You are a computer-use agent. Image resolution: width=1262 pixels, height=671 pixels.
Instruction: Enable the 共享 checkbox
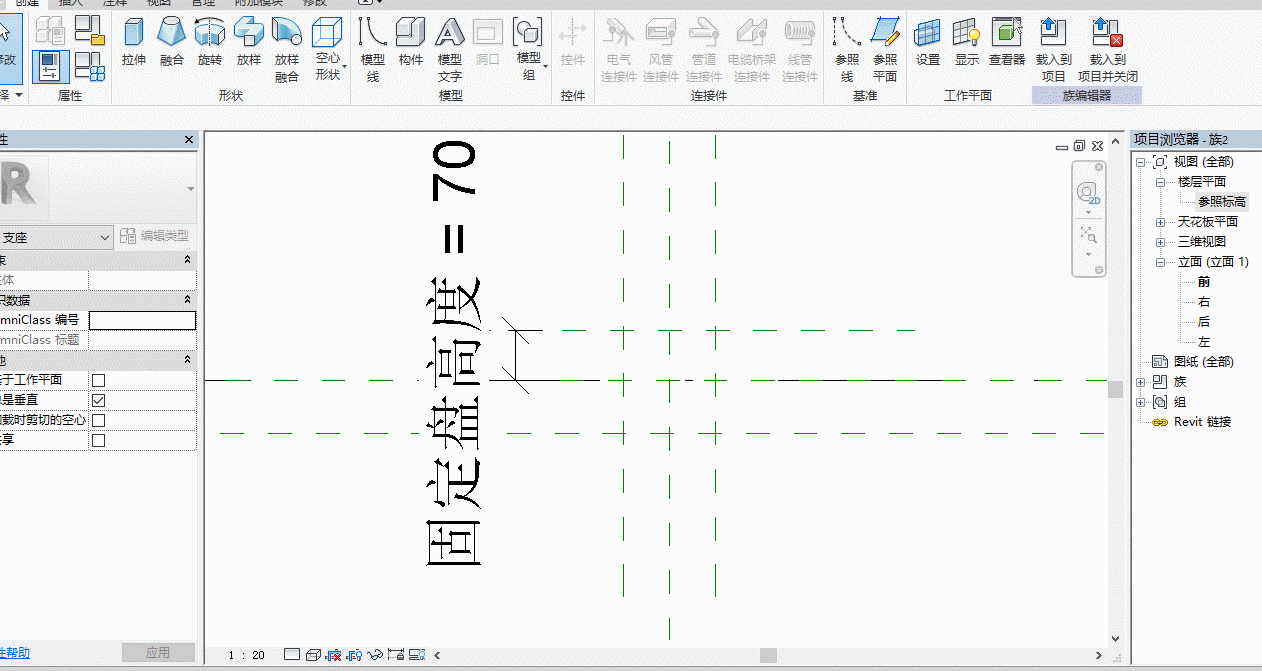99,440
